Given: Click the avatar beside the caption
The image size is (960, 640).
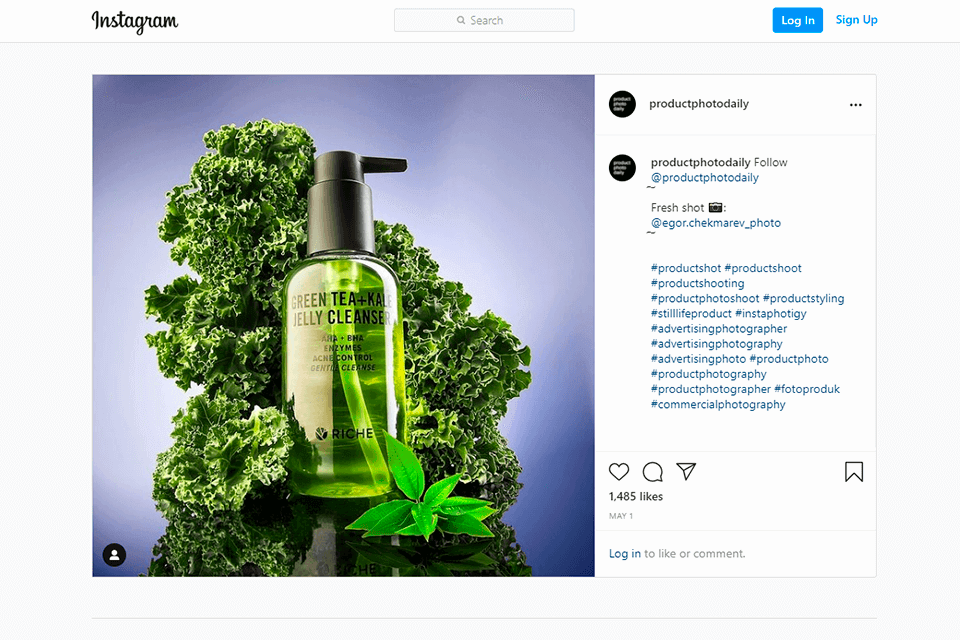Looking at the screenshot, I should (622, 168).
